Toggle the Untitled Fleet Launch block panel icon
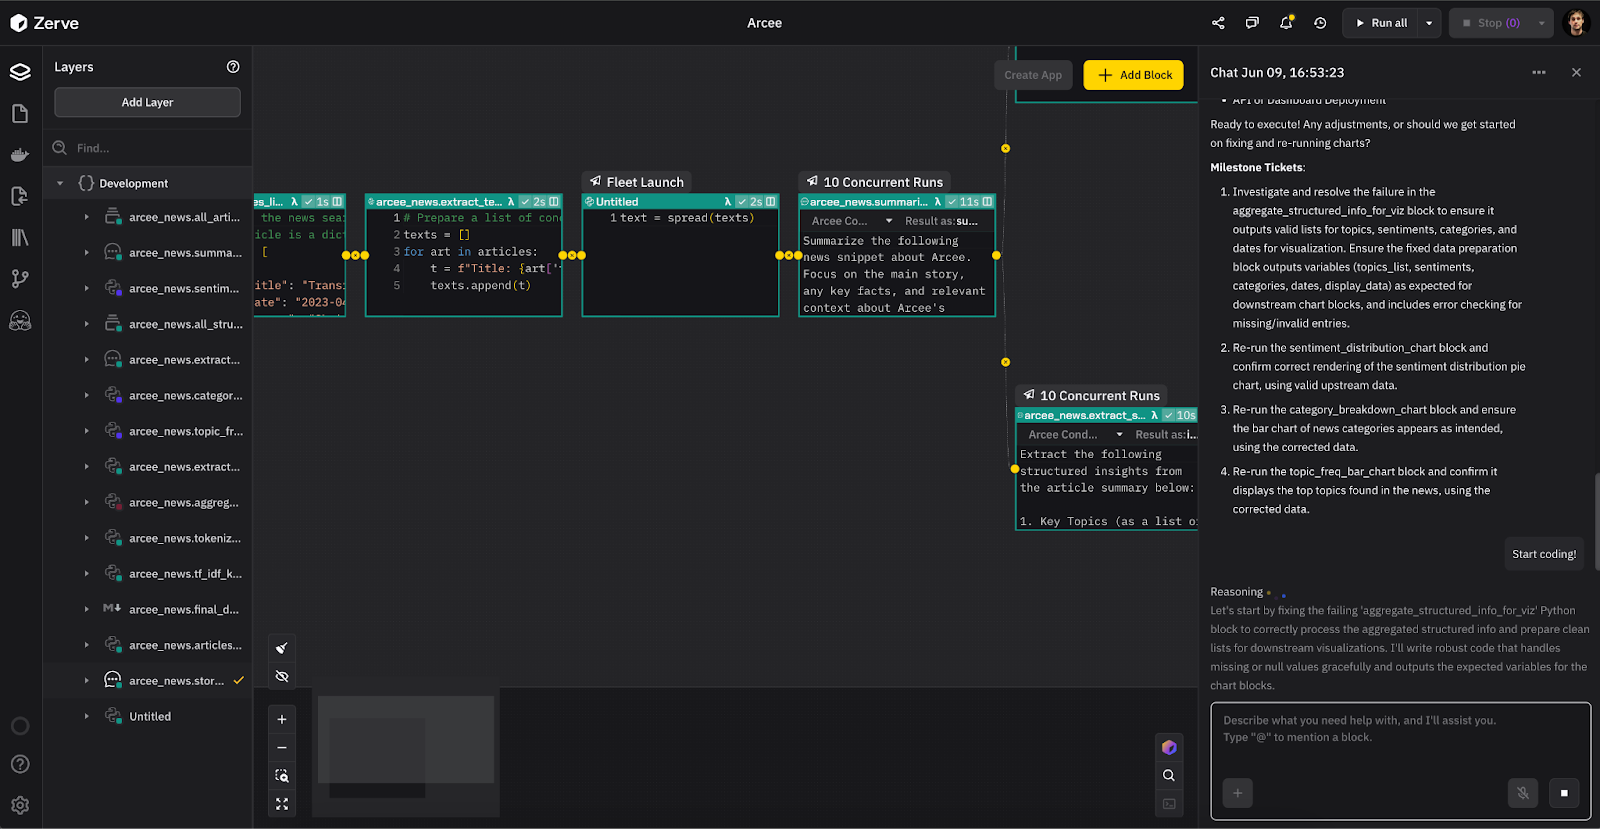Viewport: 1600px width, 829px height. pyautogui.click(x=770, y=202)
